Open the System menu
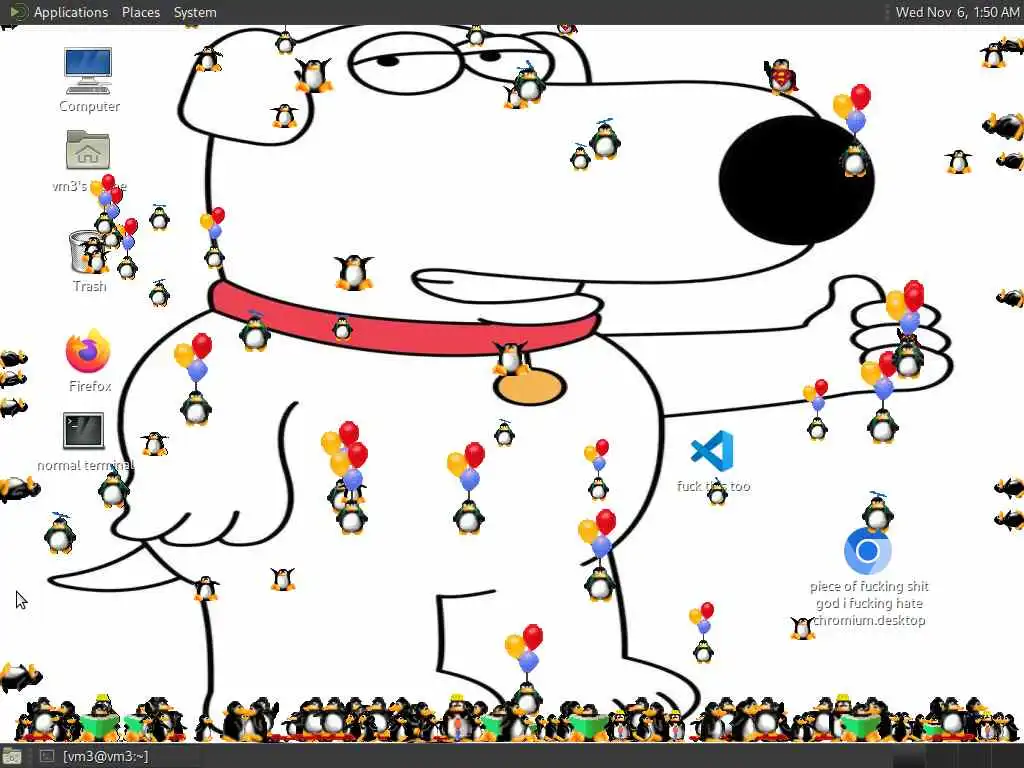 click(x=195, y=12)
